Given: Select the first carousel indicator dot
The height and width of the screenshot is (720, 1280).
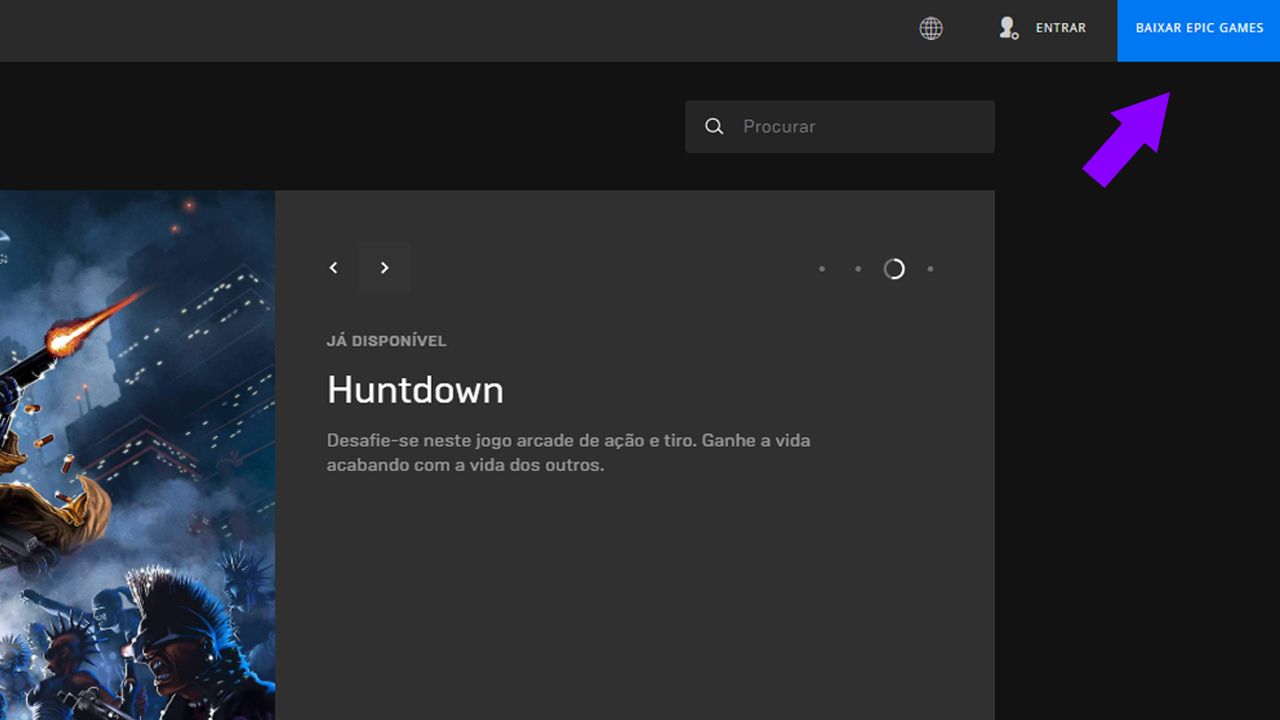Looking at the screenshot, I should [x=822, y=269].
